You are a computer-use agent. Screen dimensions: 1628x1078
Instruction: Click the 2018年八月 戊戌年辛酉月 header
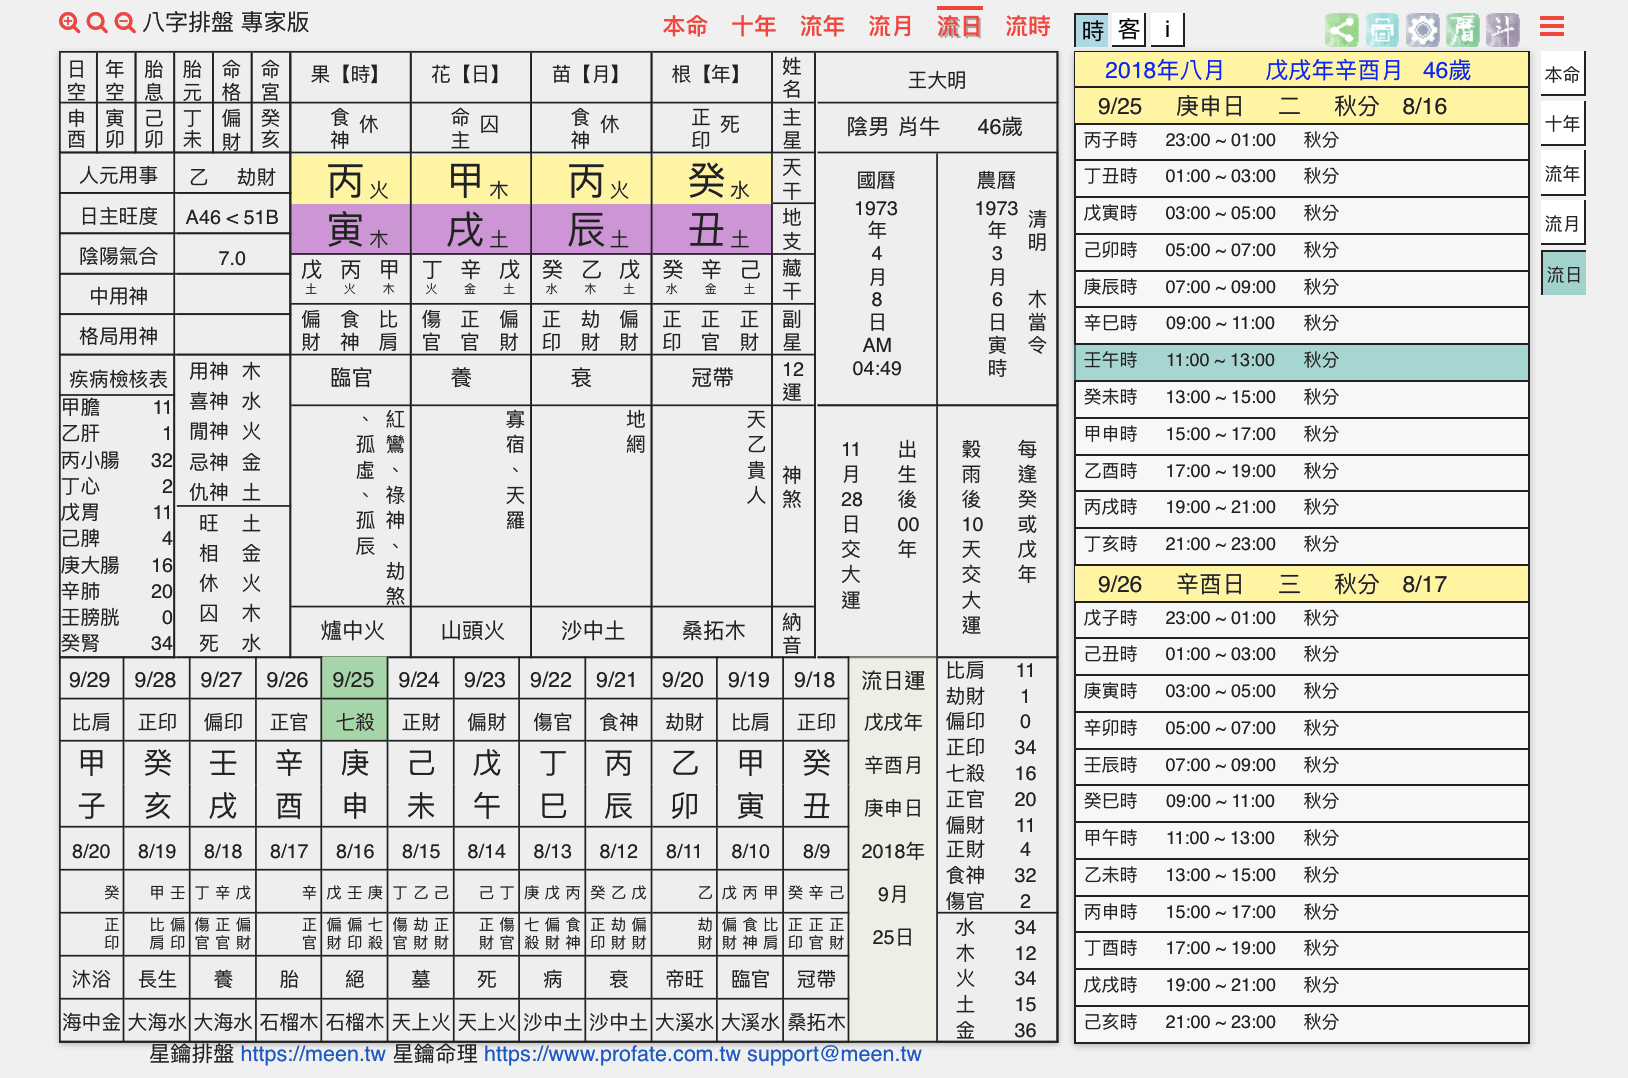point(1301,70)
